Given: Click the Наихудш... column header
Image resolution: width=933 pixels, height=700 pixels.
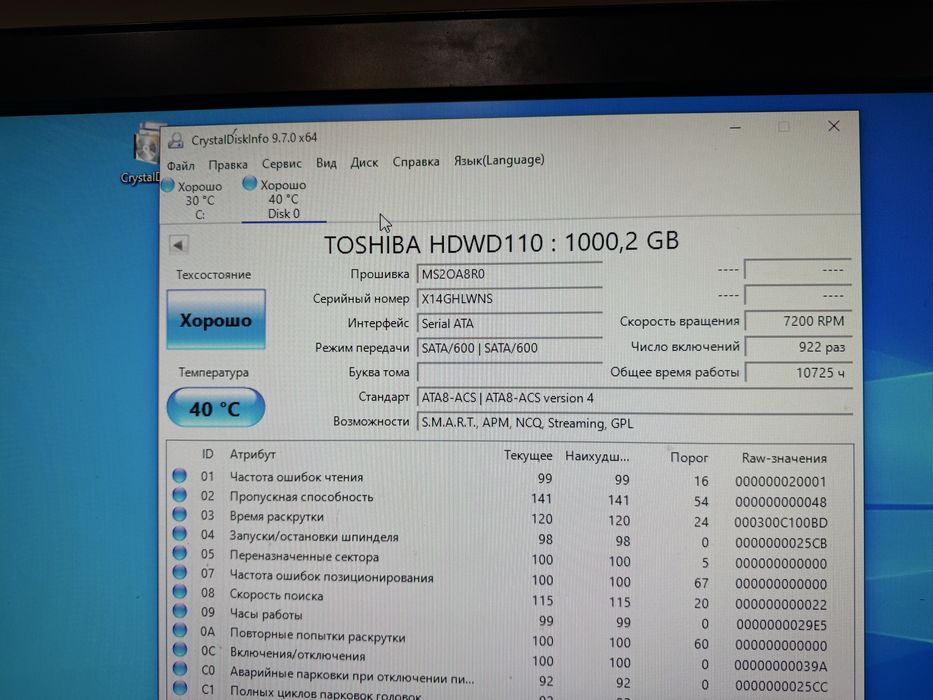Looking at the screenshot, I should point(597,457).
